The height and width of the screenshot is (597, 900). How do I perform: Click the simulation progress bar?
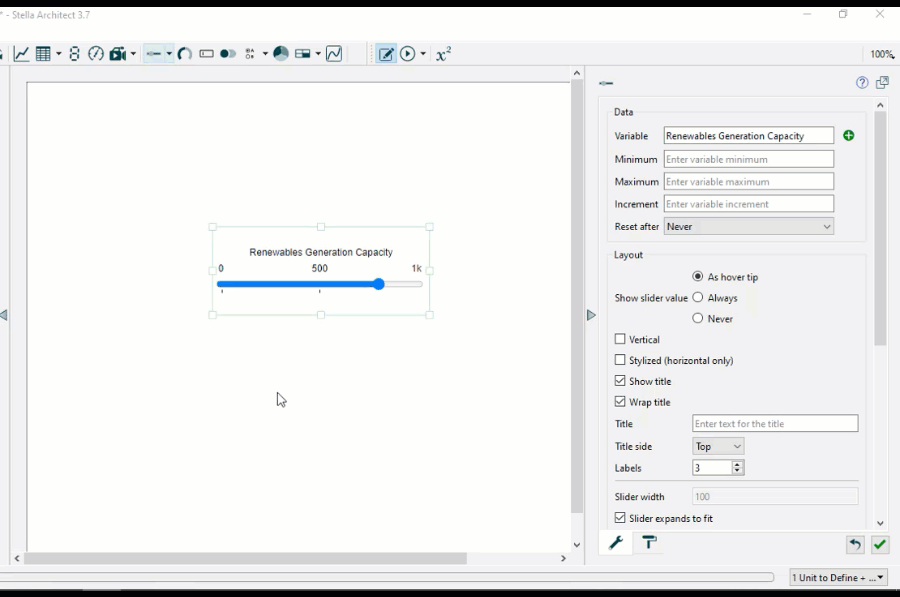(x=386, y=577)
